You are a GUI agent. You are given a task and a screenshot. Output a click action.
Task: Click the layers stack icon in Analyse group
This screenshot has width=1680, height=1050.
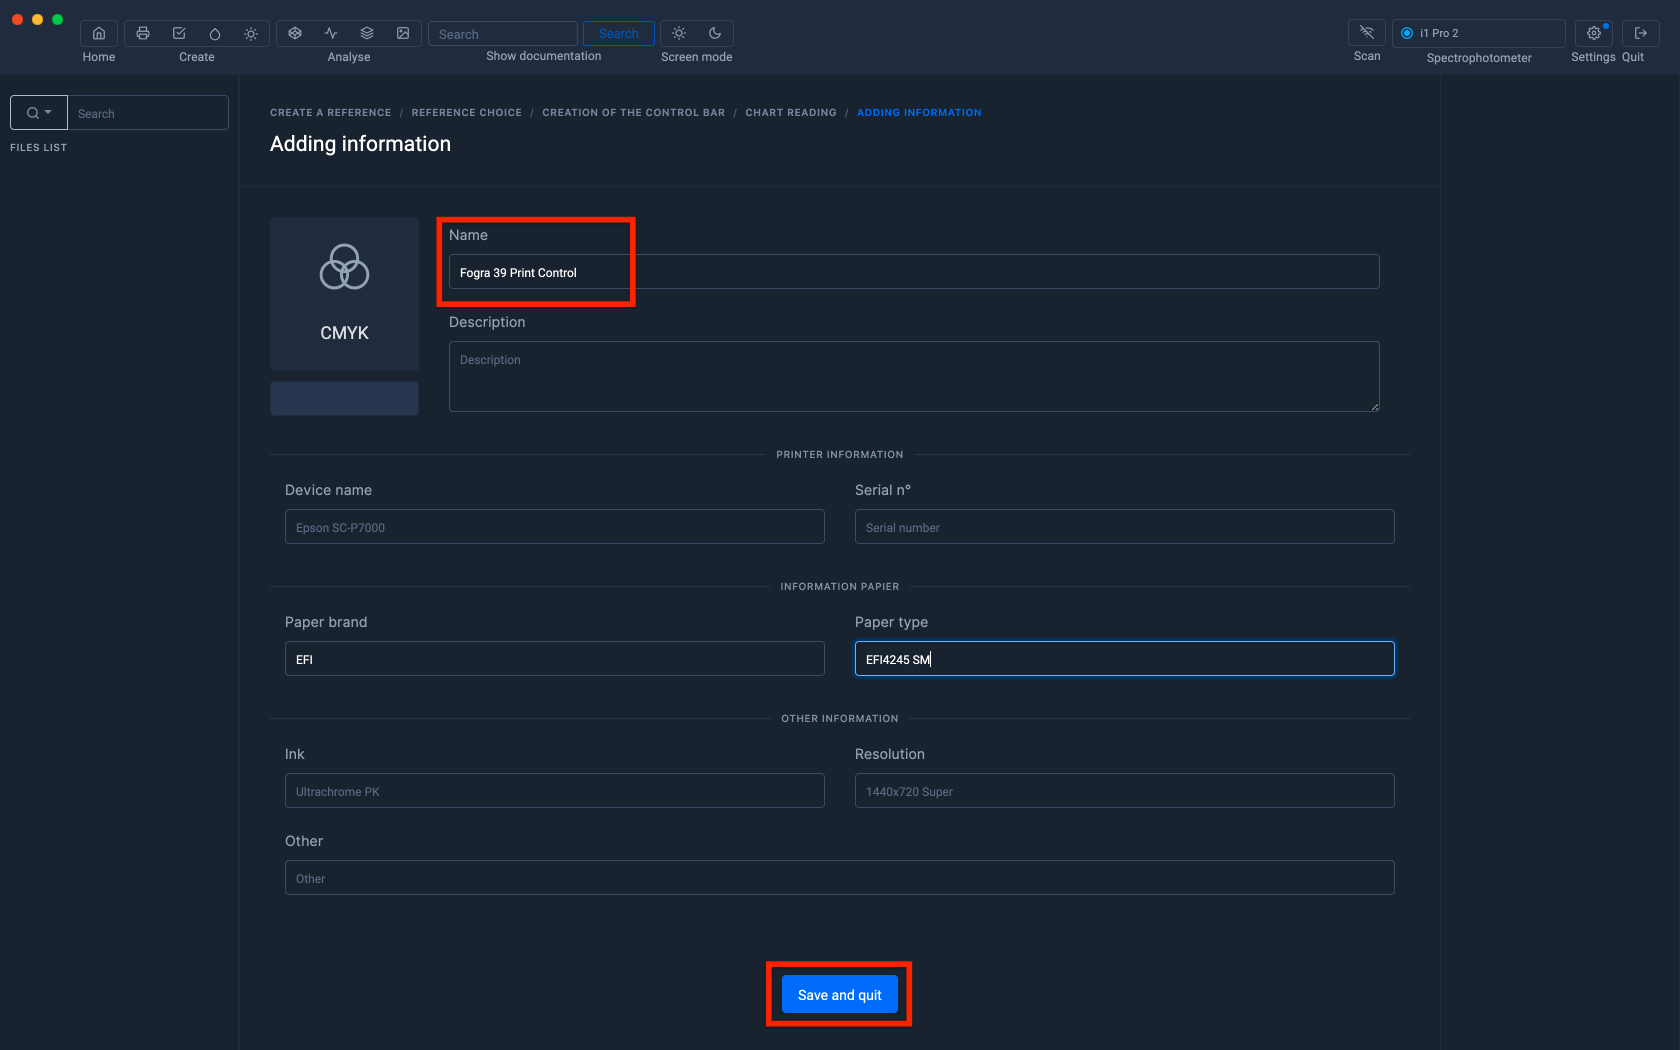pyautogui.click(x=367, y=33)
